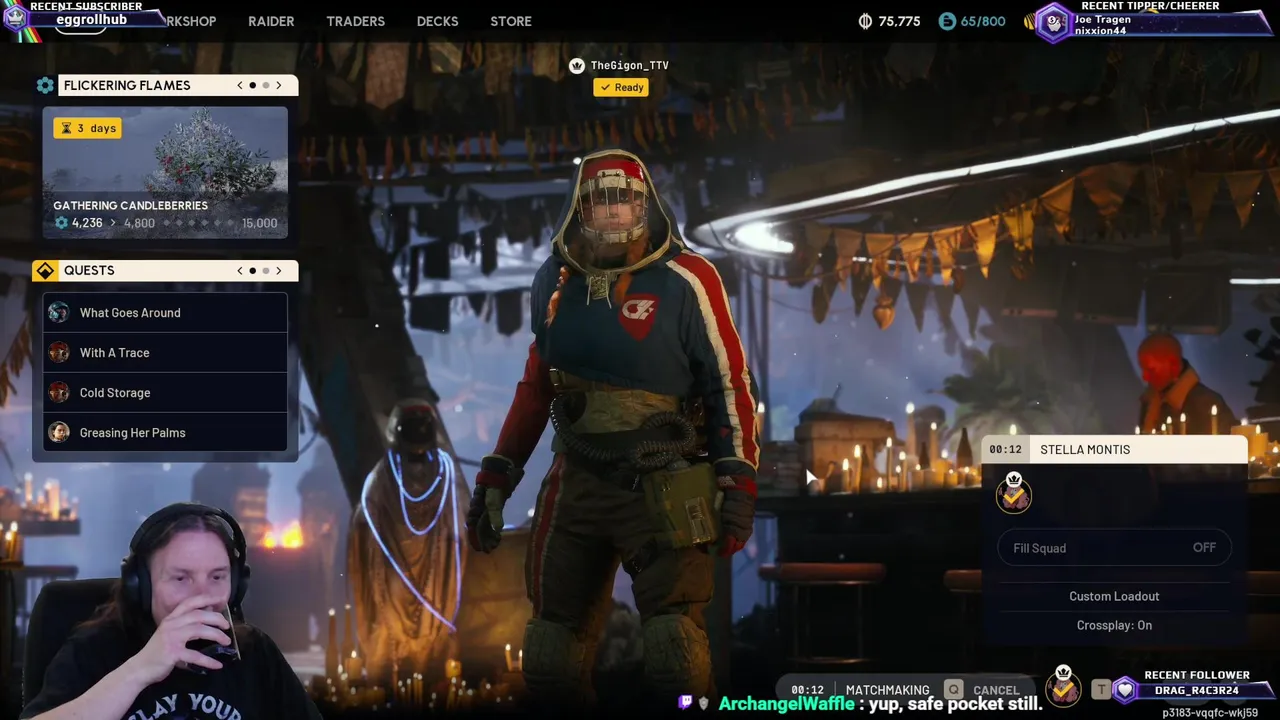The image size is (1280, 720).
Task: Click the coin currency icon next to 75.775
Action: click(865, 21)
